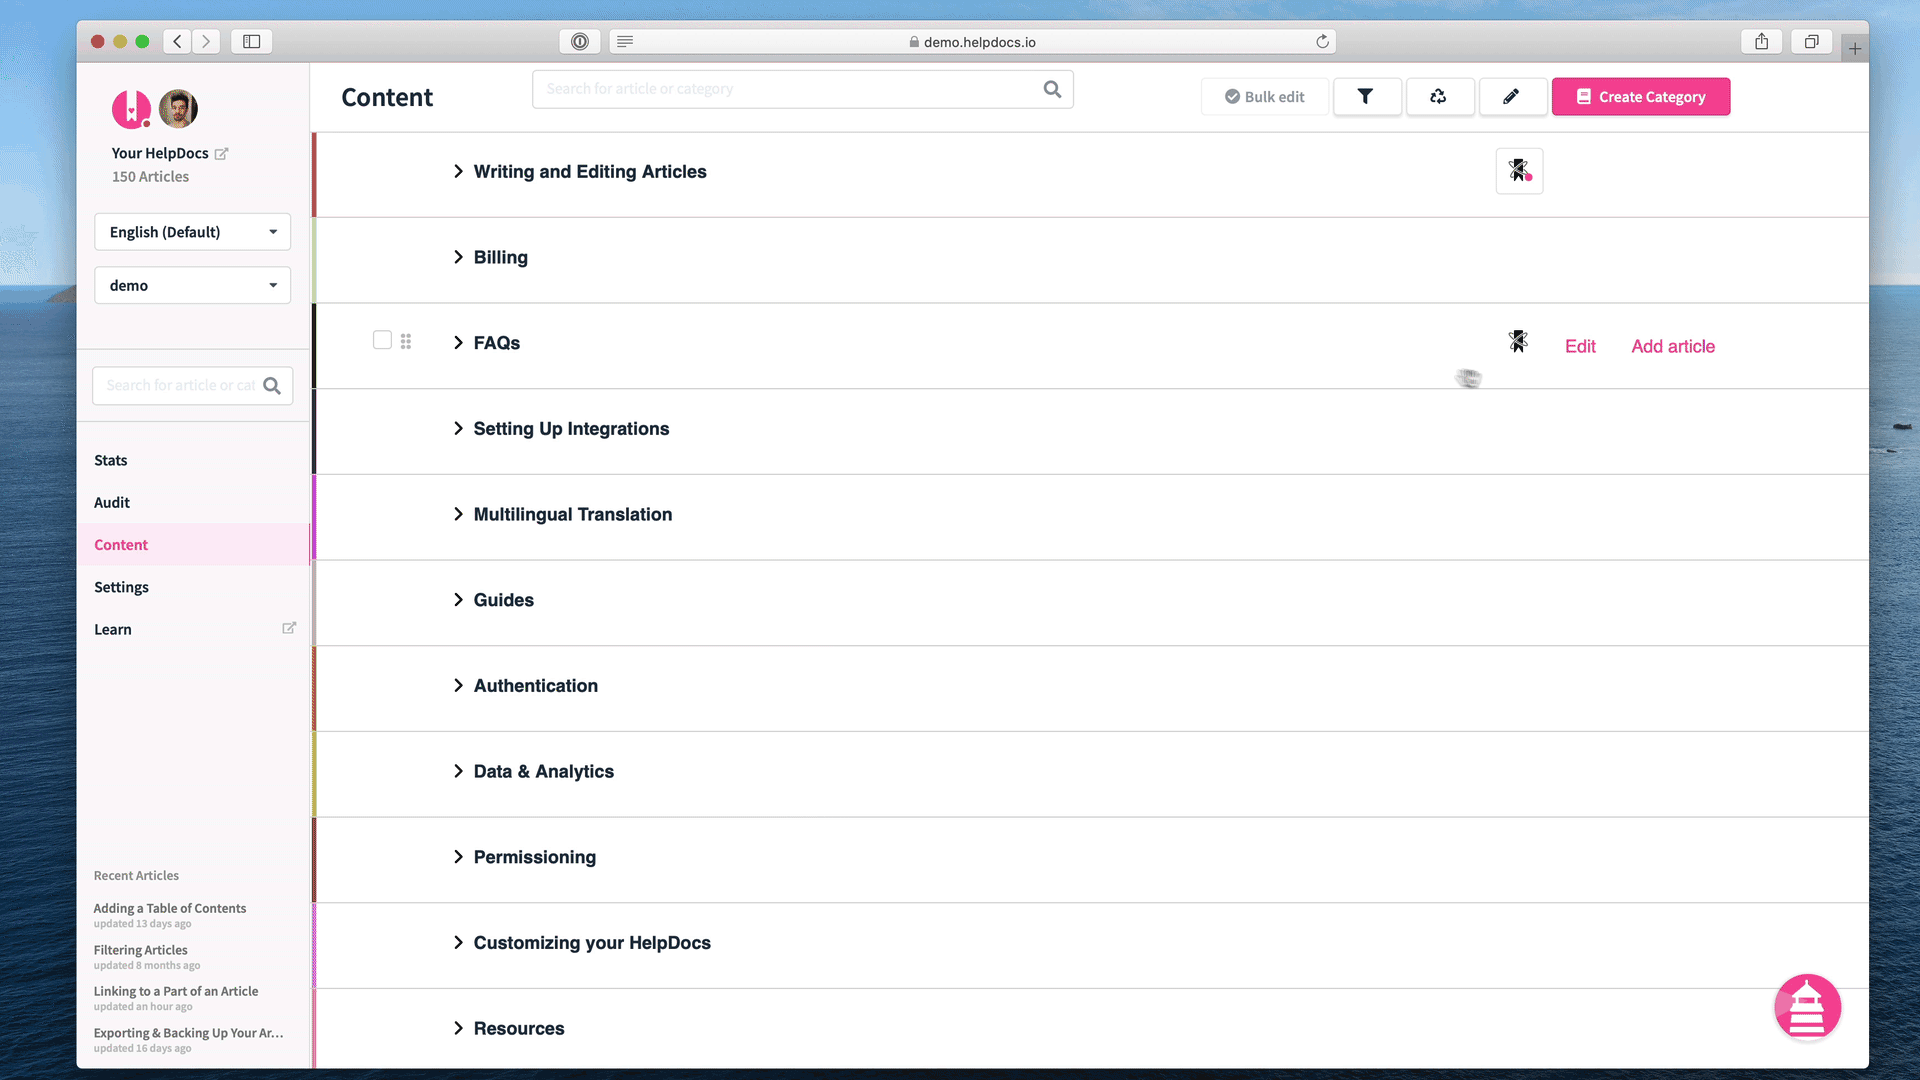This screenshot has width=1920, height=1080.
Task: Expand the Multilingual Translation chevron
Action: [458, 514]
